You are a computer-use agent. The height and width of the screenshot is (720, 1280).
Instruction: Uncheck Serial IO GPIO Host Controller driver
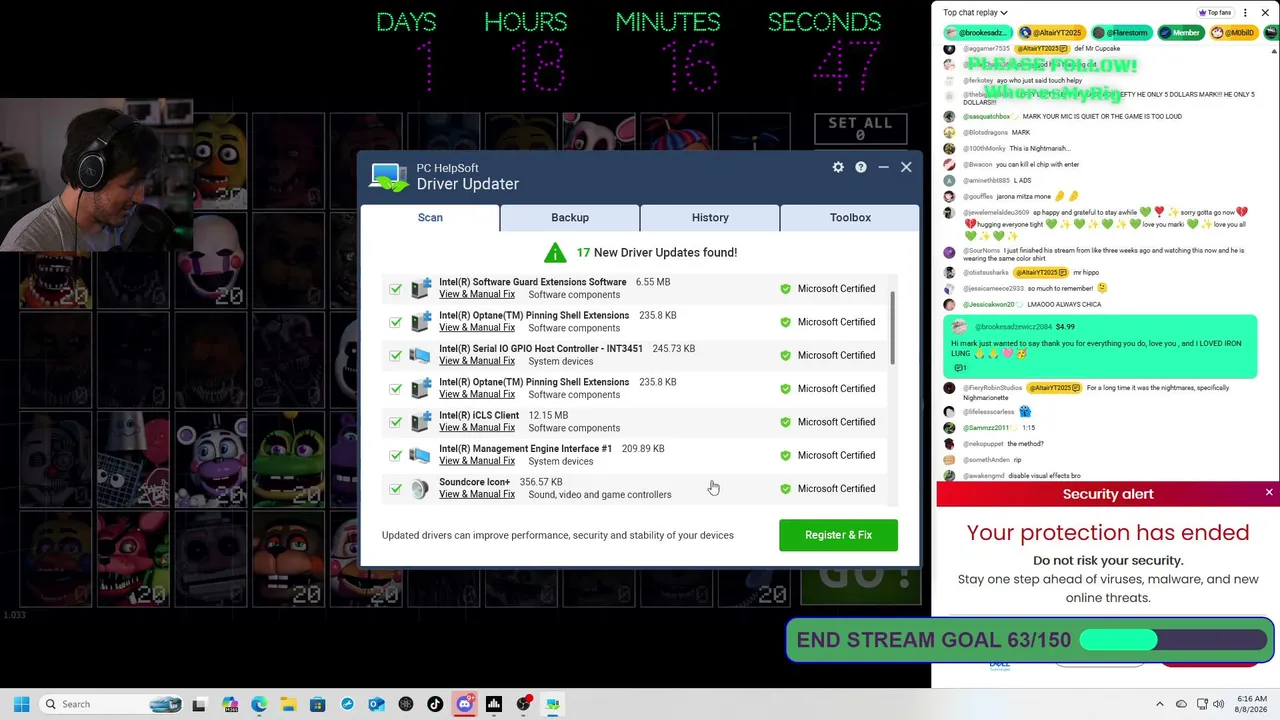pos(396,355)
